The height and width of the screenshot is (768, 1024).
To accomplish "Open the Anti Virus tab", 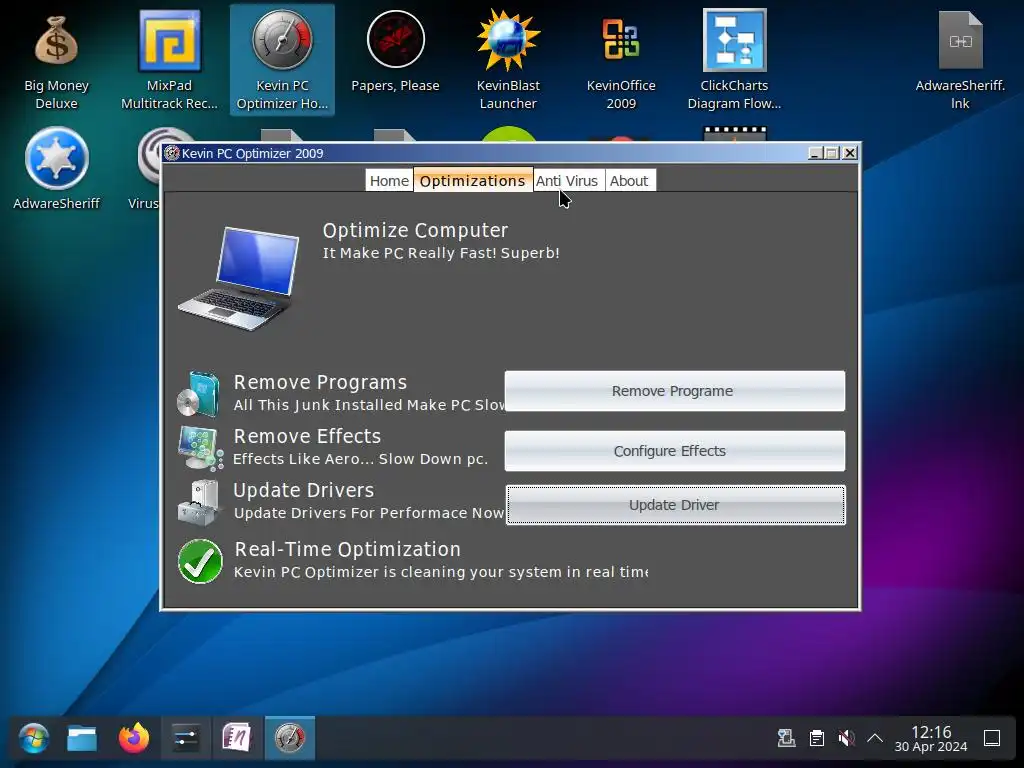I will coord(567,181).
